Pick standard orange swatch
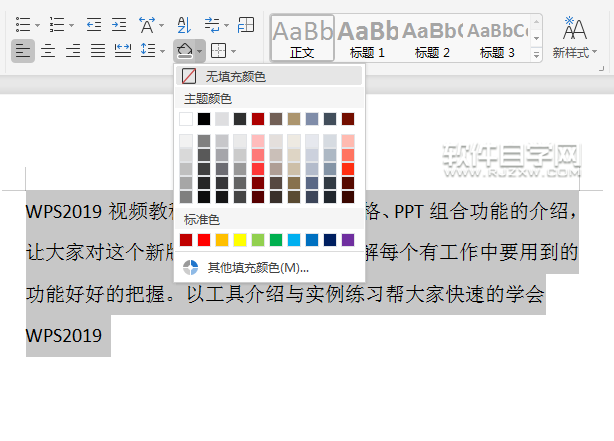 [222, 240]
